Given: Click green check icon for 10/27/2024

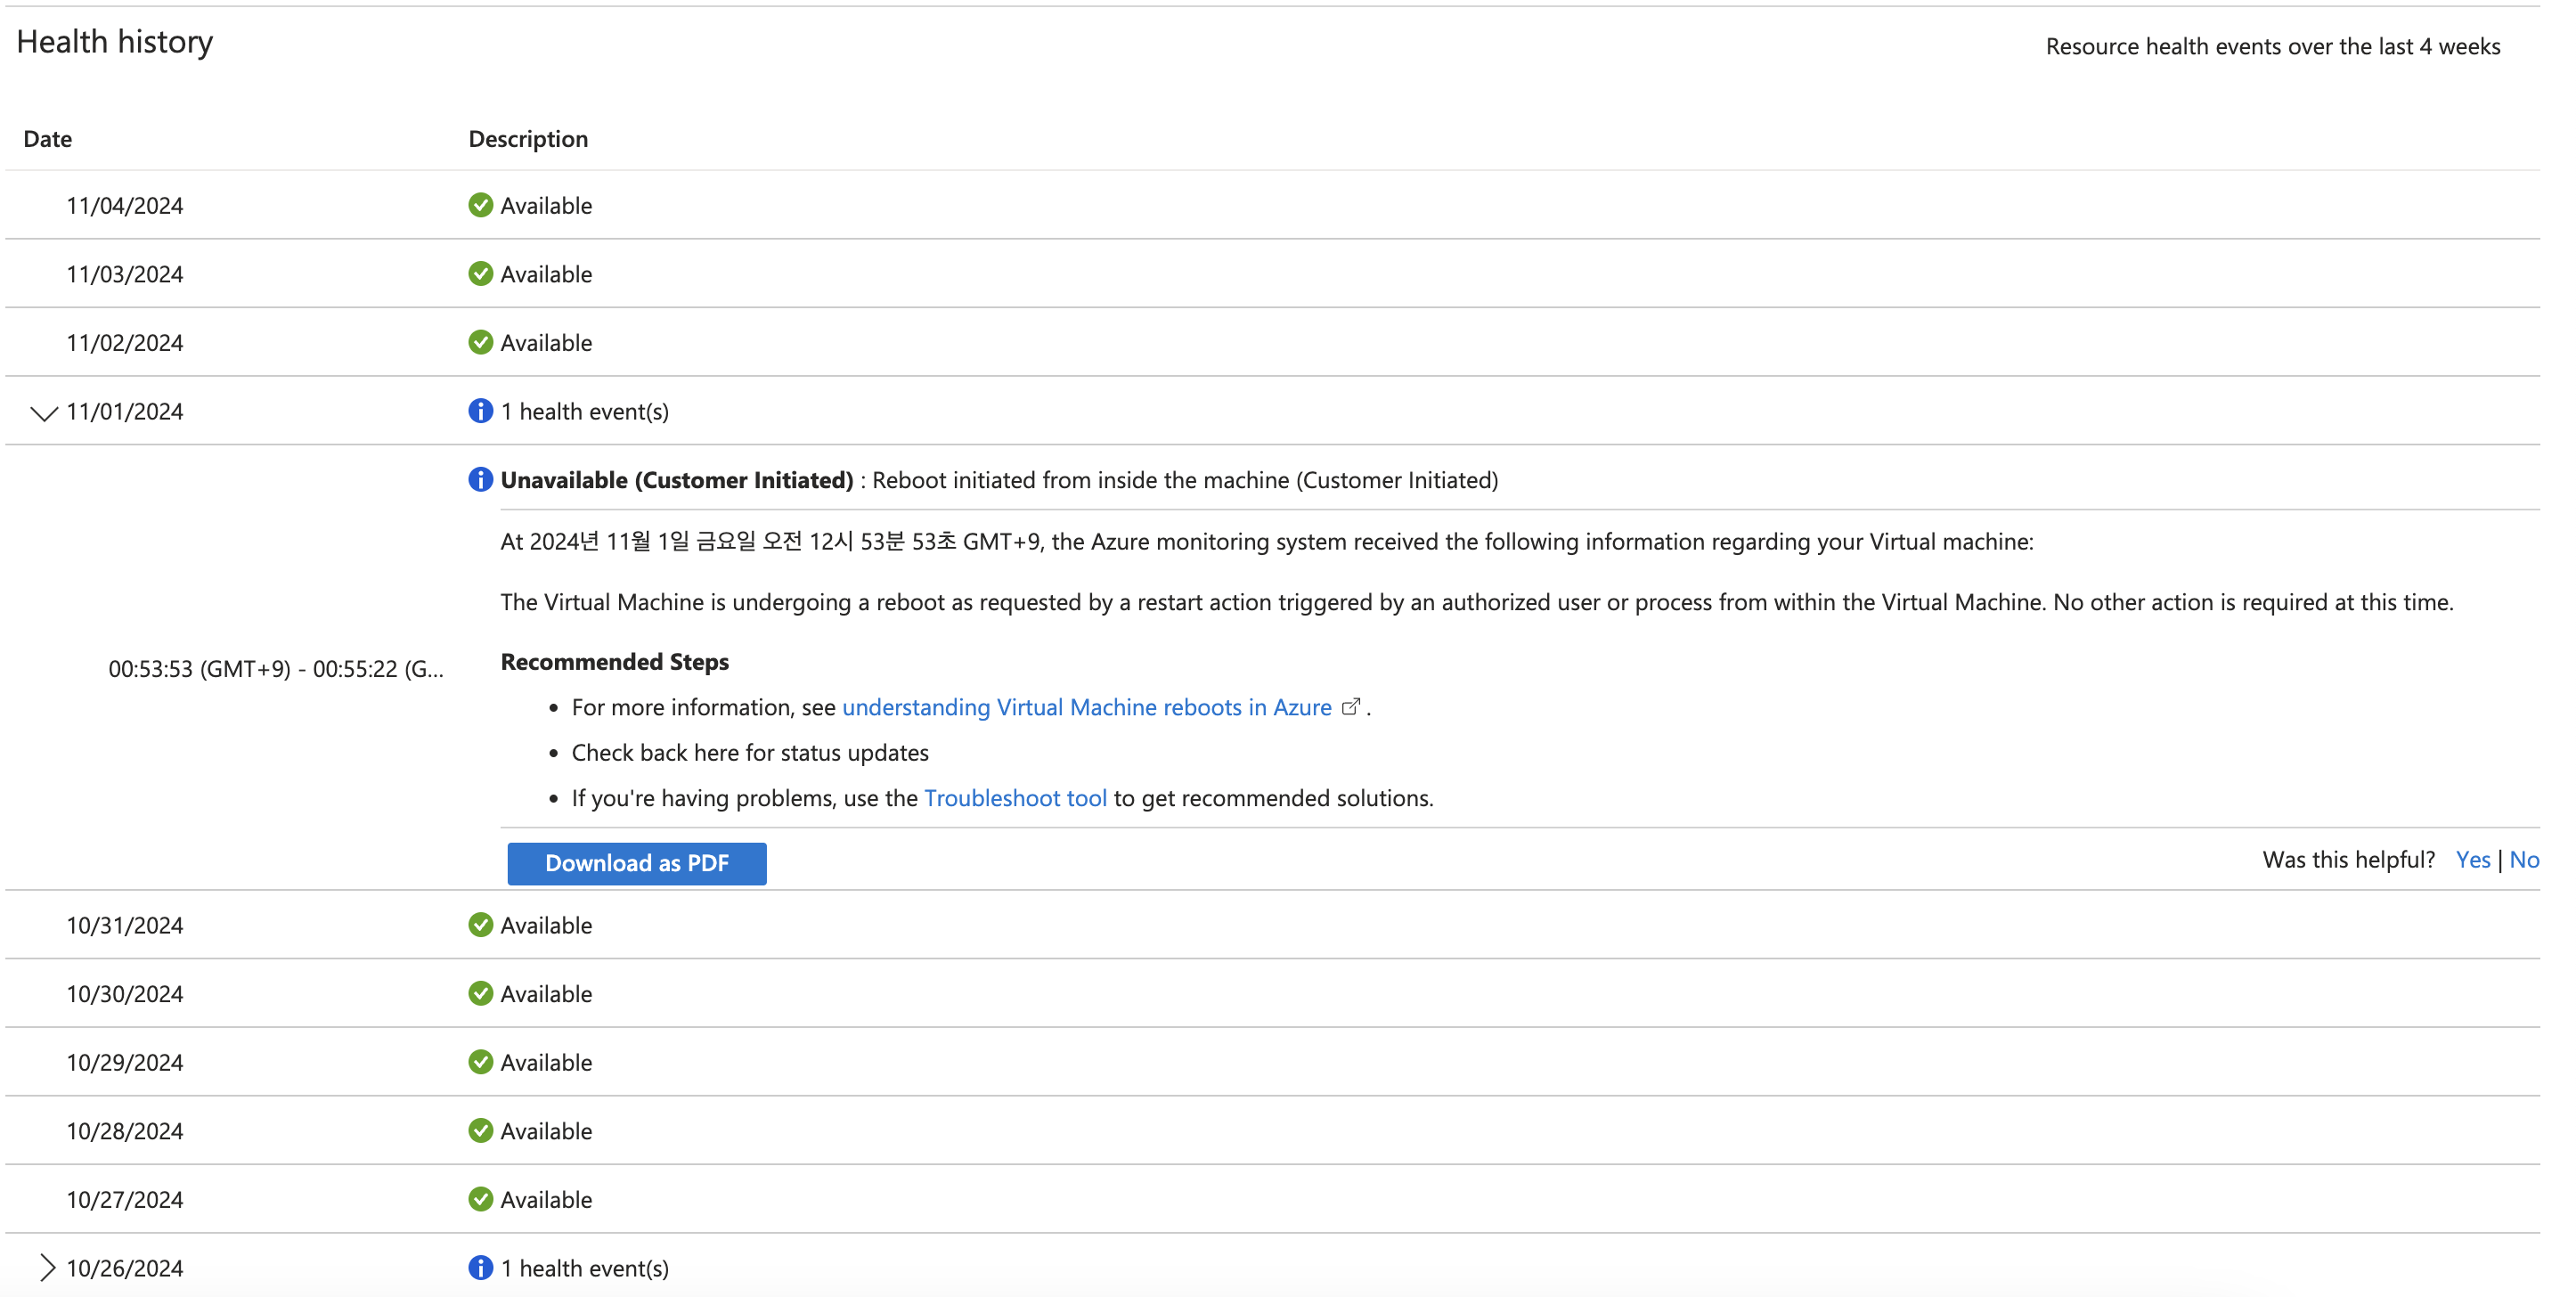Looking at the screenshot, I should 481,1199.
